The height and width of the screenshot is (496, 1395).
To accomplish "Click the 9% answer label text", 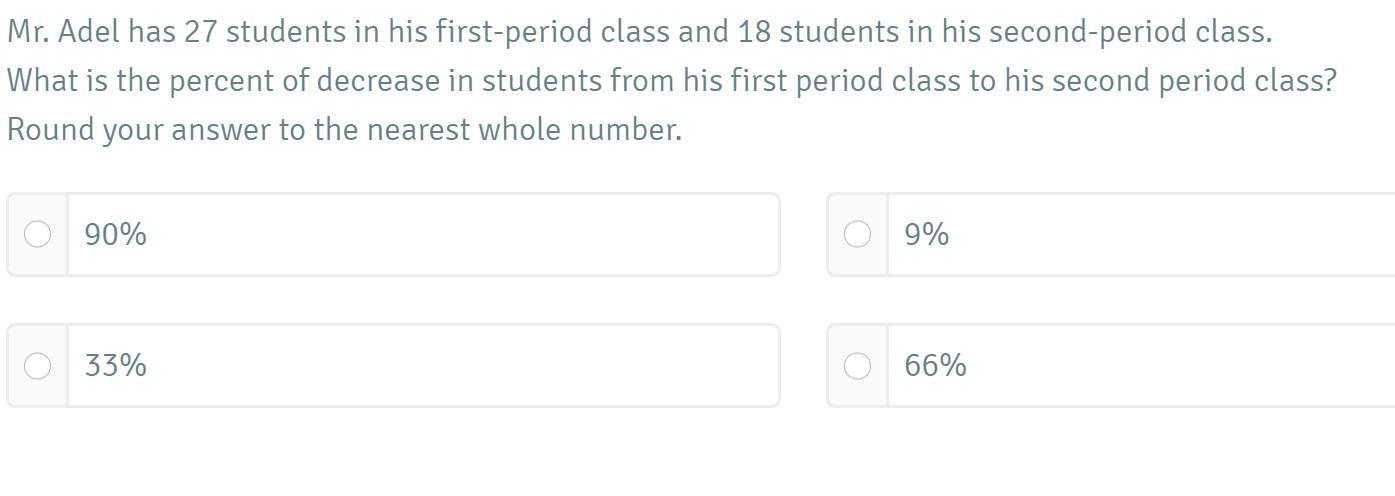I will click(927, 234).
